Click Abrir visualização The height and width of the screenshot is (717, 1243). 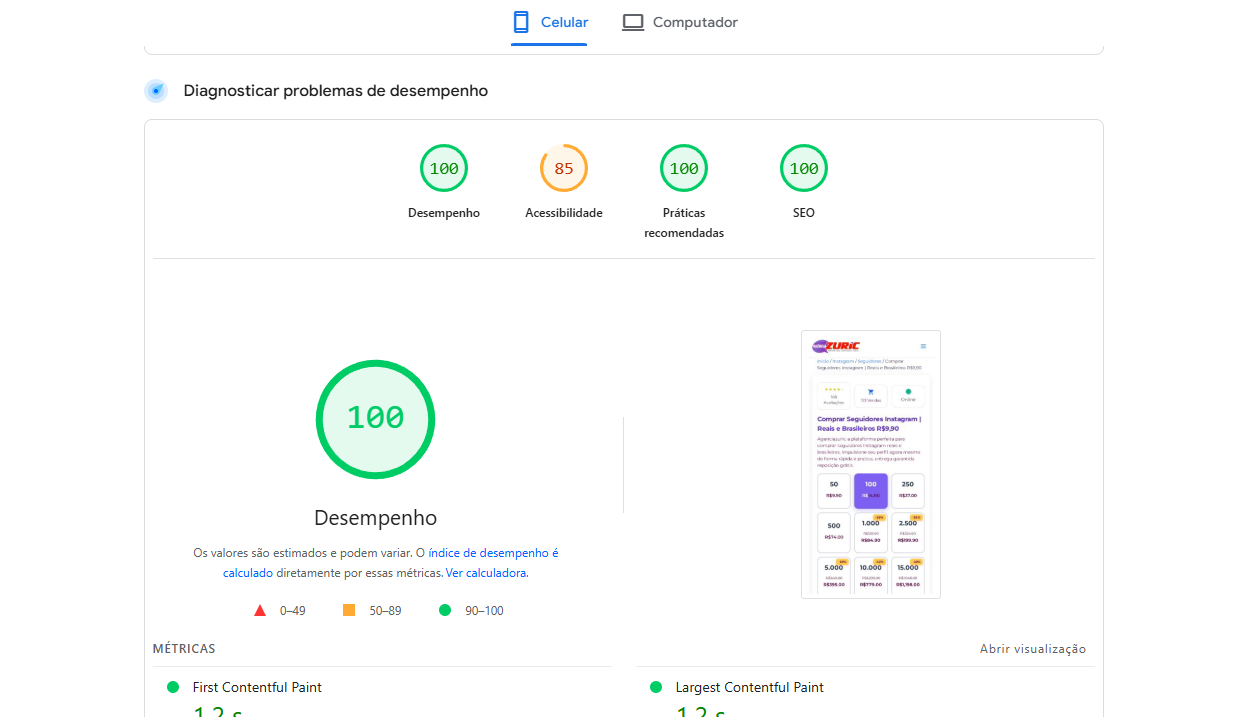(x=1033, y=648)
